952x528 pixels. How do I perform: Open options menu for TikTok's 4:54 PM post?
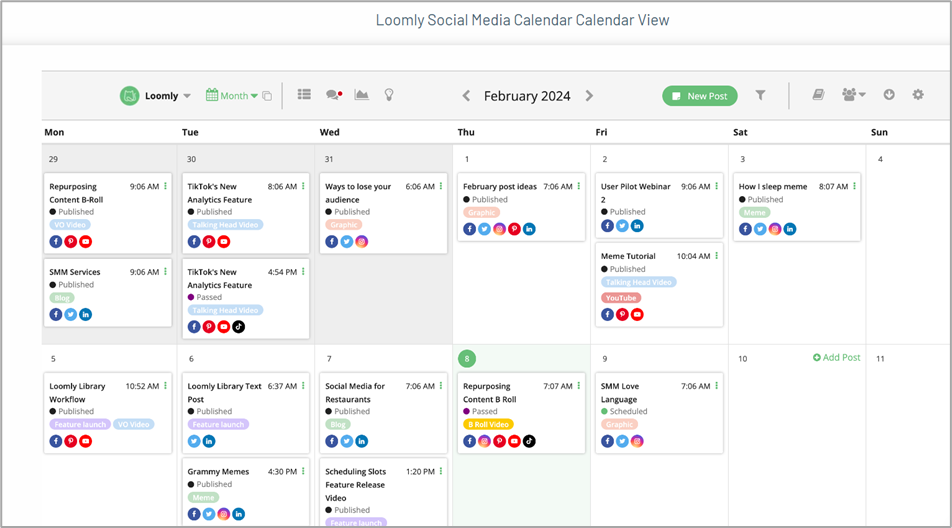[x=303, y=272]
